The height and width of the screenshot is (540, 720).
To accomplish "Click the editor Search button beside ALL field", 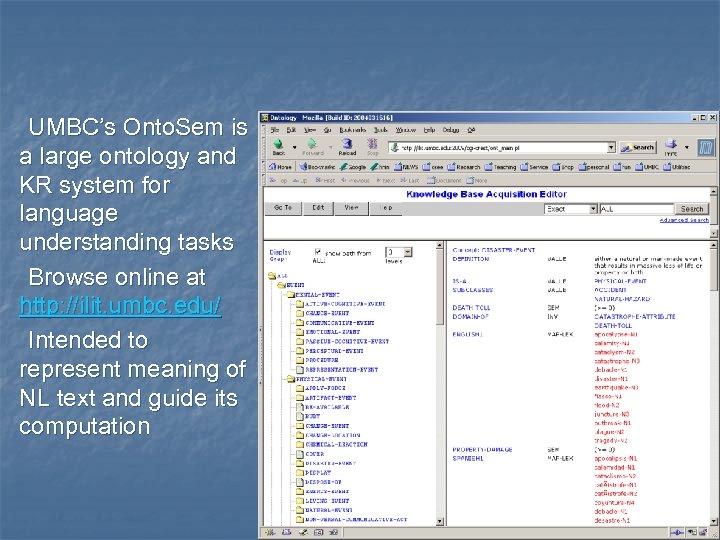I will pos(692,209).
